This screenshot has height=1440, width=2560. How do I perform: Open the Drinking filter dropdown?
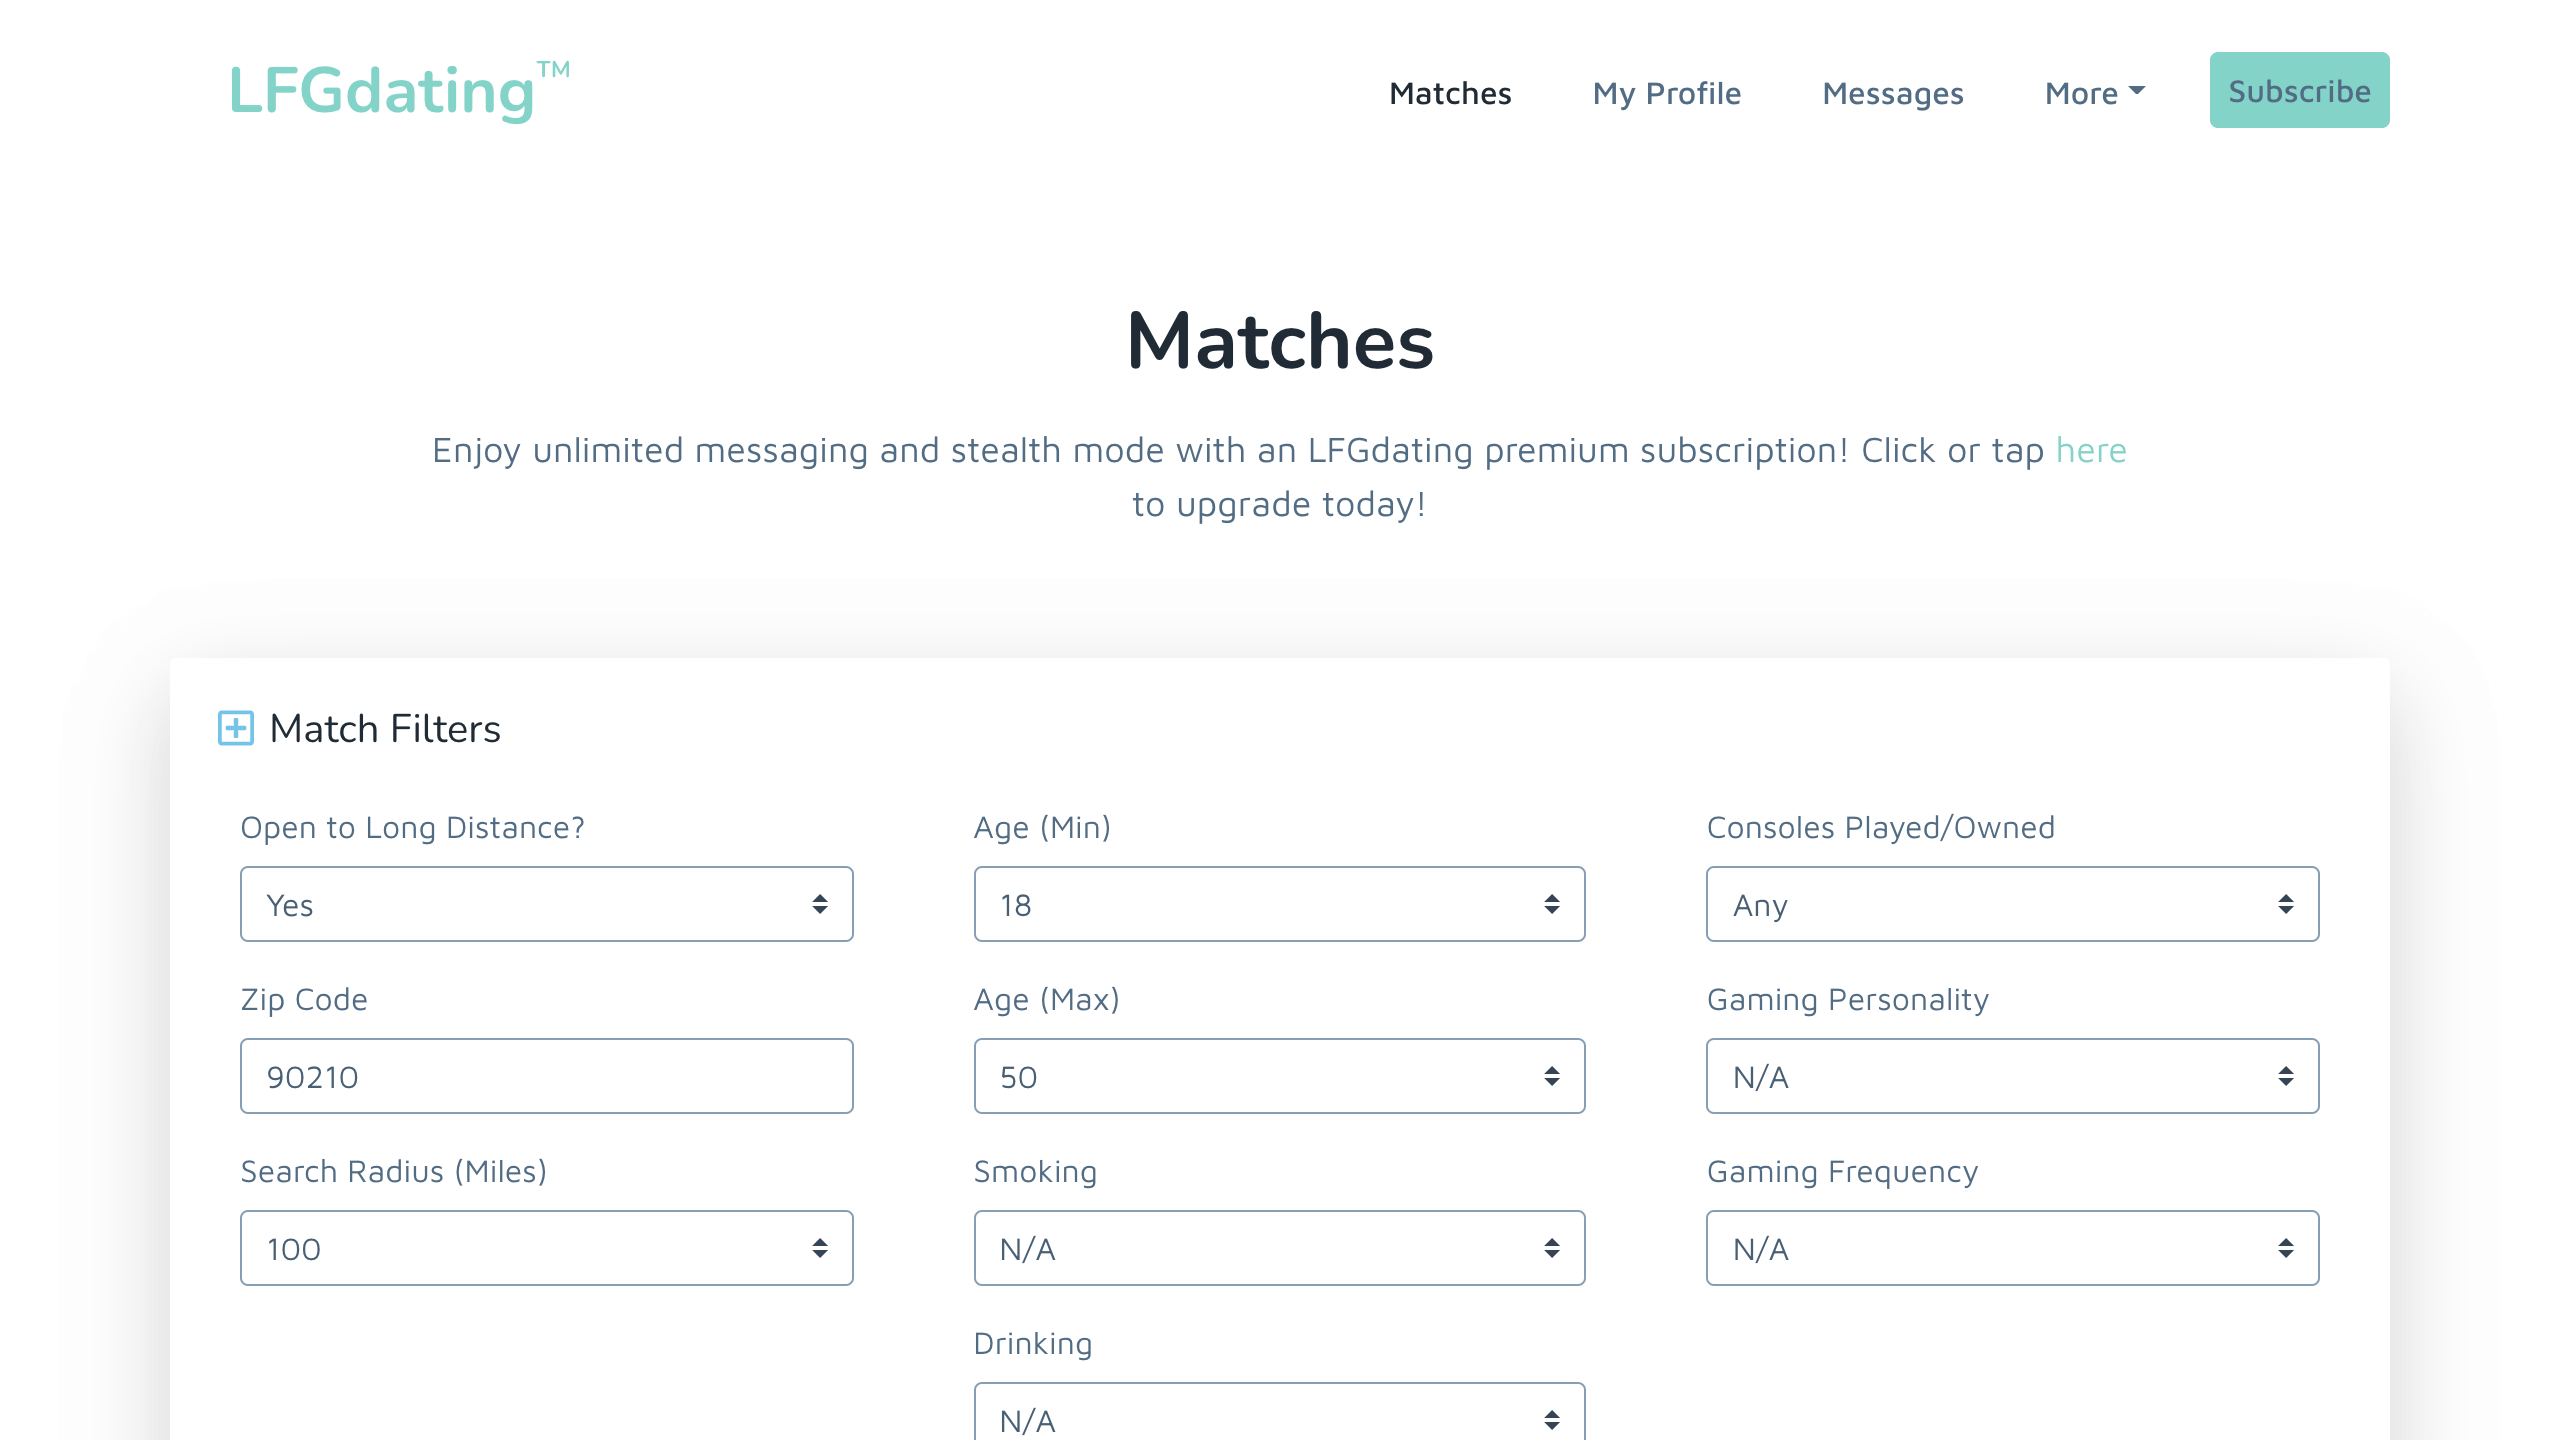point(1279,1412)
